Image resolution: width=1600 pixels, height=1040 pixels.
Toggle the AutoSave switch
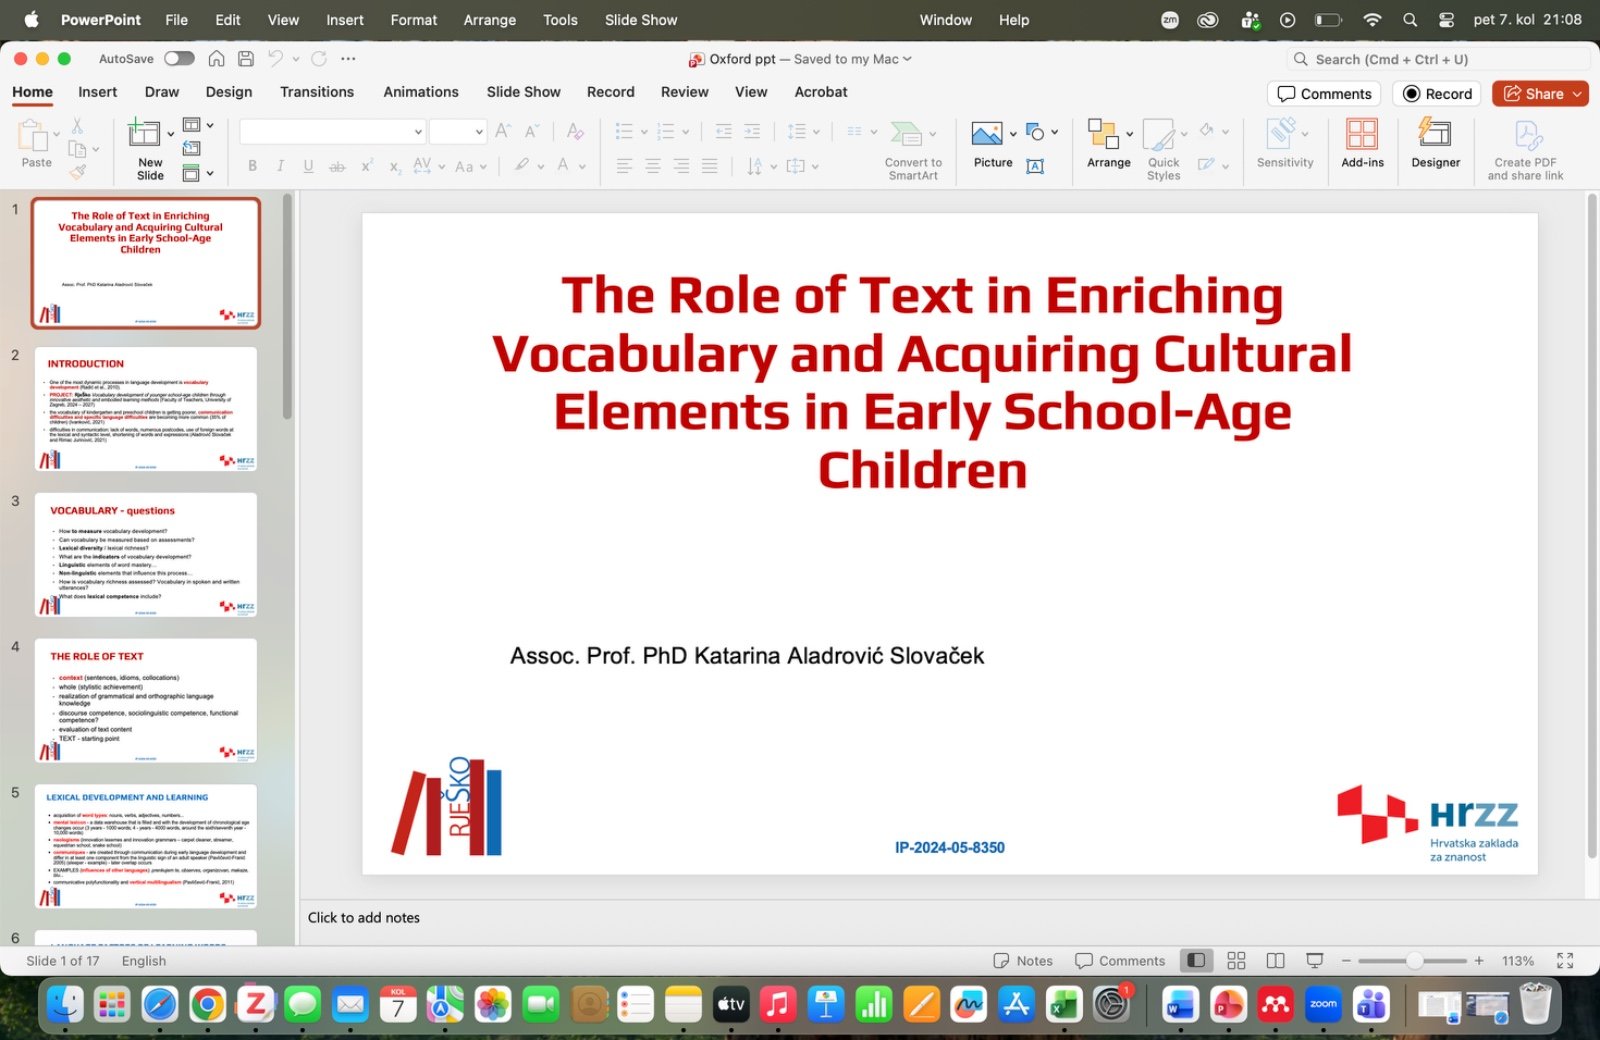click(x=179, y=59)
